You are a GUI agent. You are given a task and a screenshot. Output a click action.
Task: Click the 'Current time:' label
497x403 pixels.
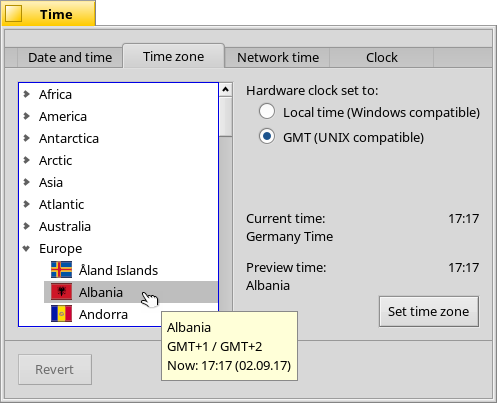pos(286,219)
